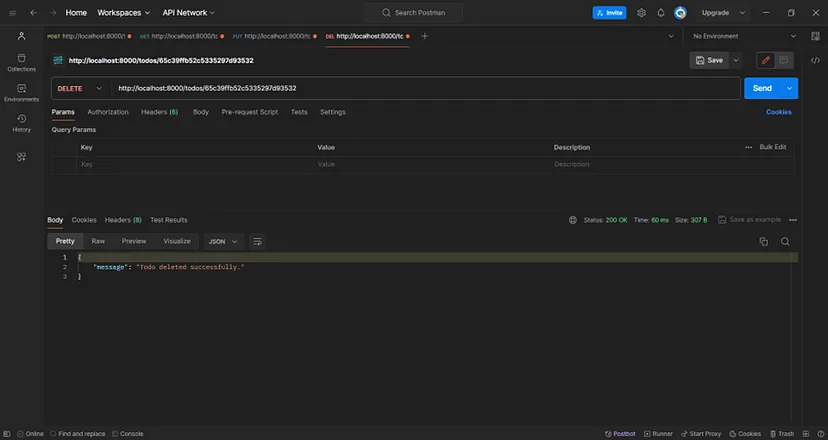The width and height of the screenshot is (828, 440).
Task: Click the Search Postman box
Action: 413,13
